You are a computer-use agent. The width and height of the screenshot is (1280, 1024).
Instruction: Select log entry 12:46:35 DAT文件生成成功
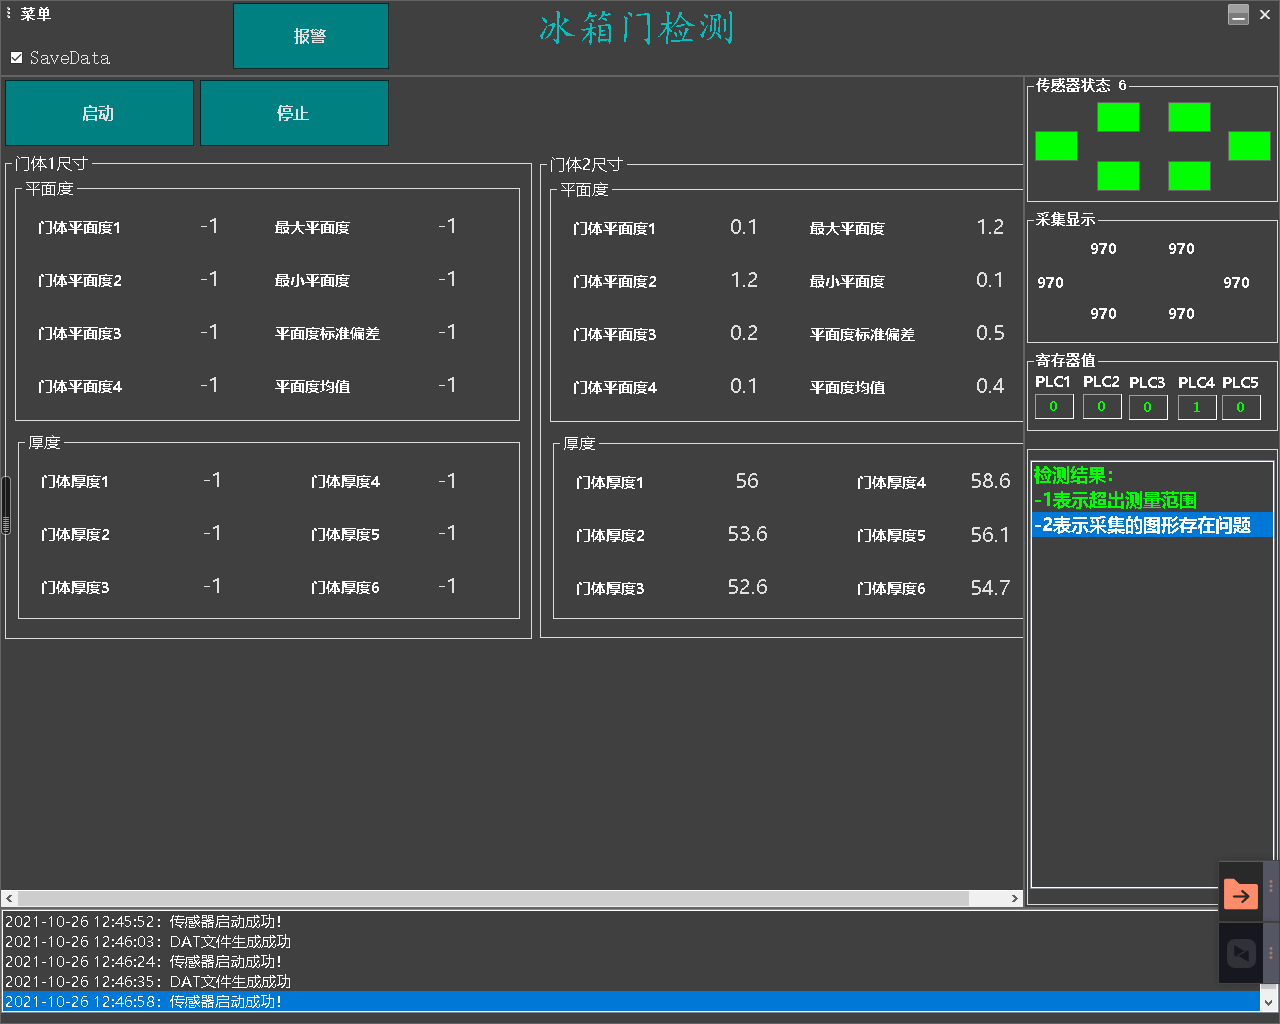click(x=631, y=982)
